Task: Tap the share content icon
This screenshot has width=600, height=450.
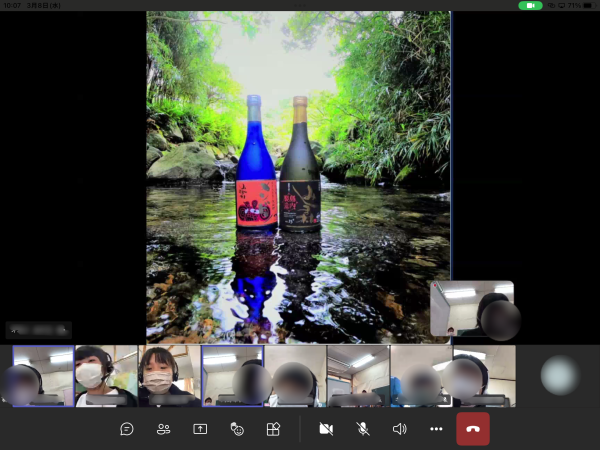Action: coord(200,429)
